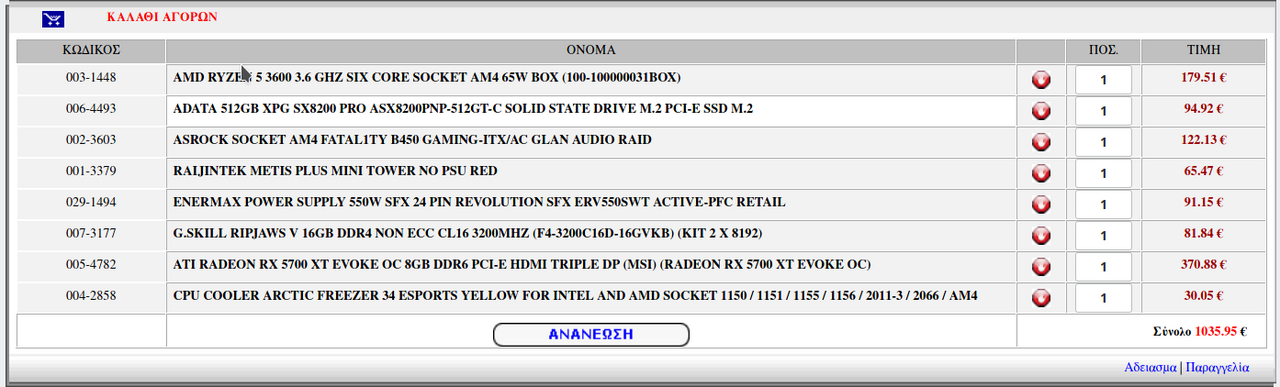
Task: Remove Arctic Freezer 34 cooler from cart
Action: [x=1041, y=298]
